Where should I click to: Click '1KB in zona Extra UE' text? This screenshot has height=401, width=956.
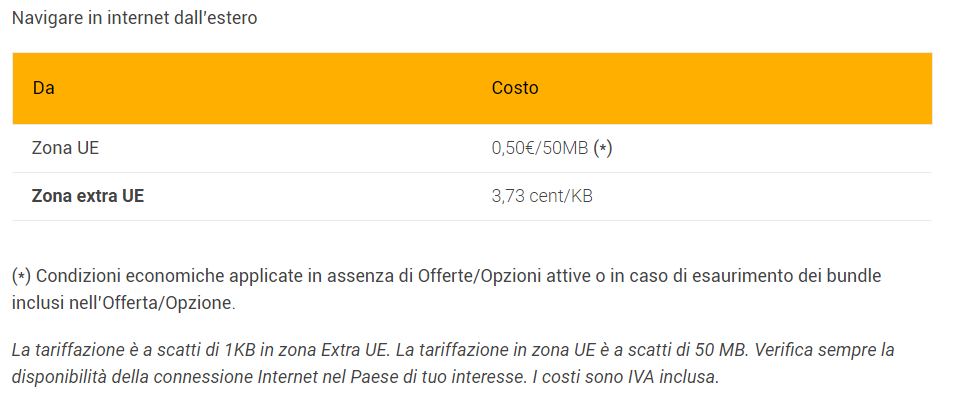point(305,350)
